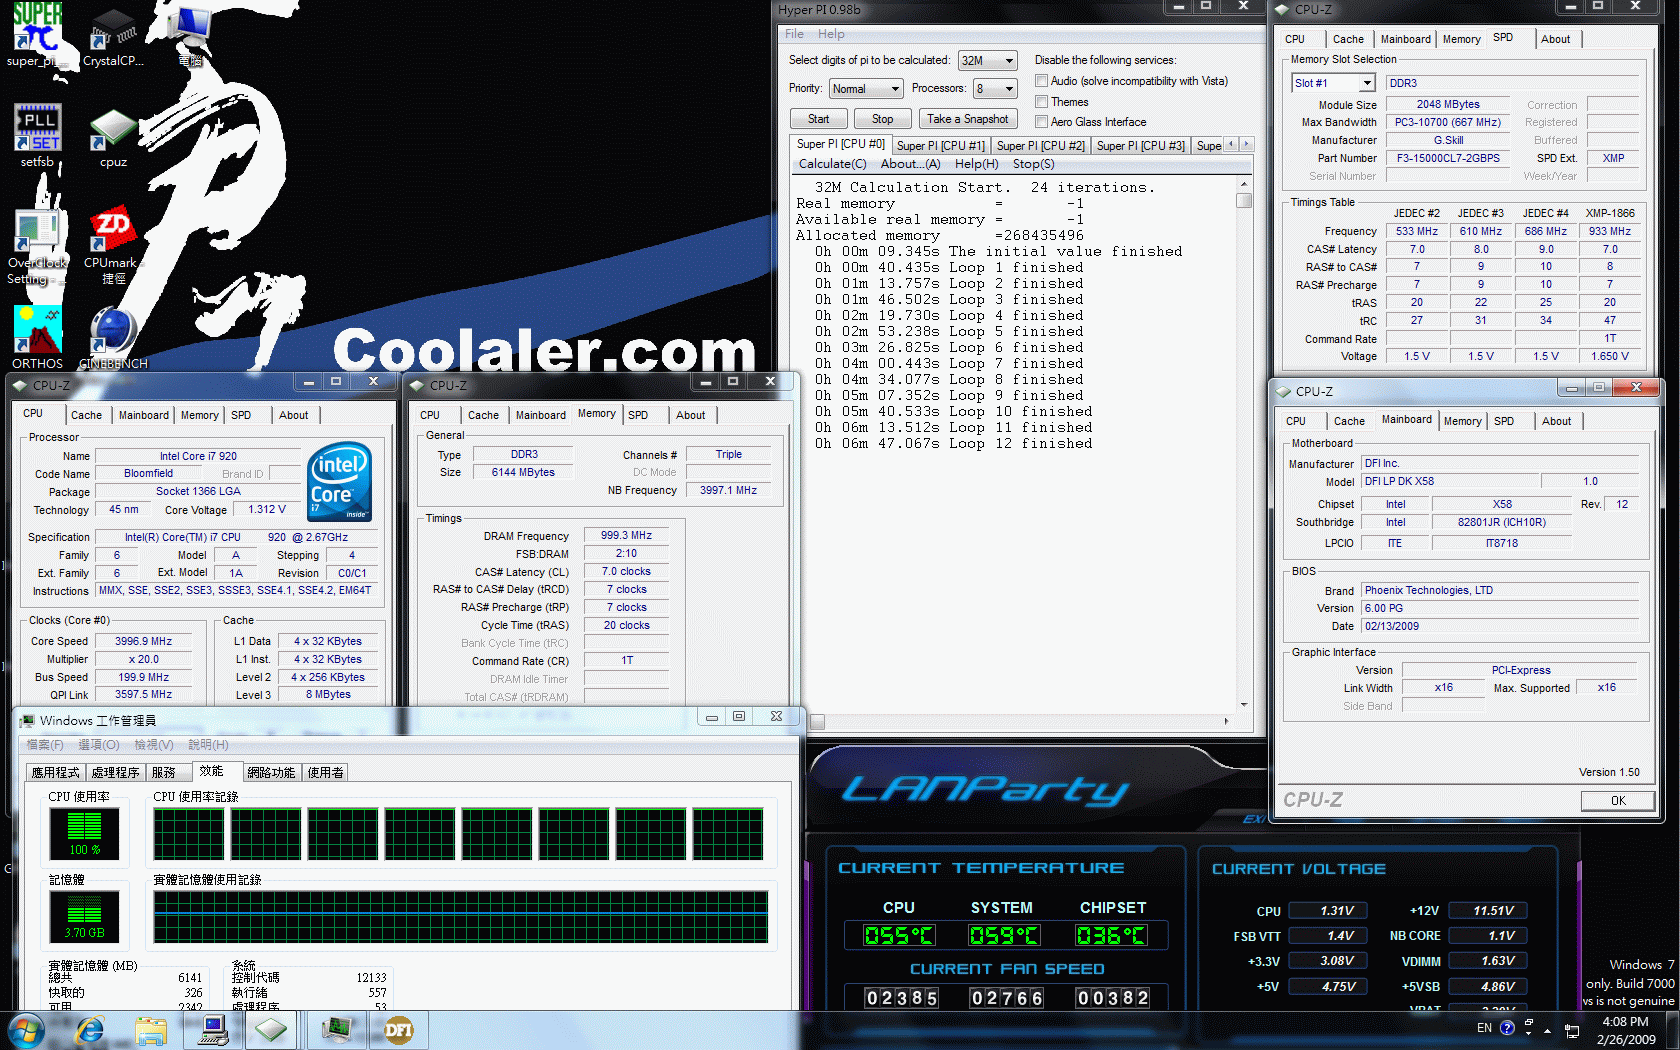The image size is (1680, 1050).
Task: Click the Part Number F3-15000CL7-2GBPS field
Action: (x=1447, y=158)
